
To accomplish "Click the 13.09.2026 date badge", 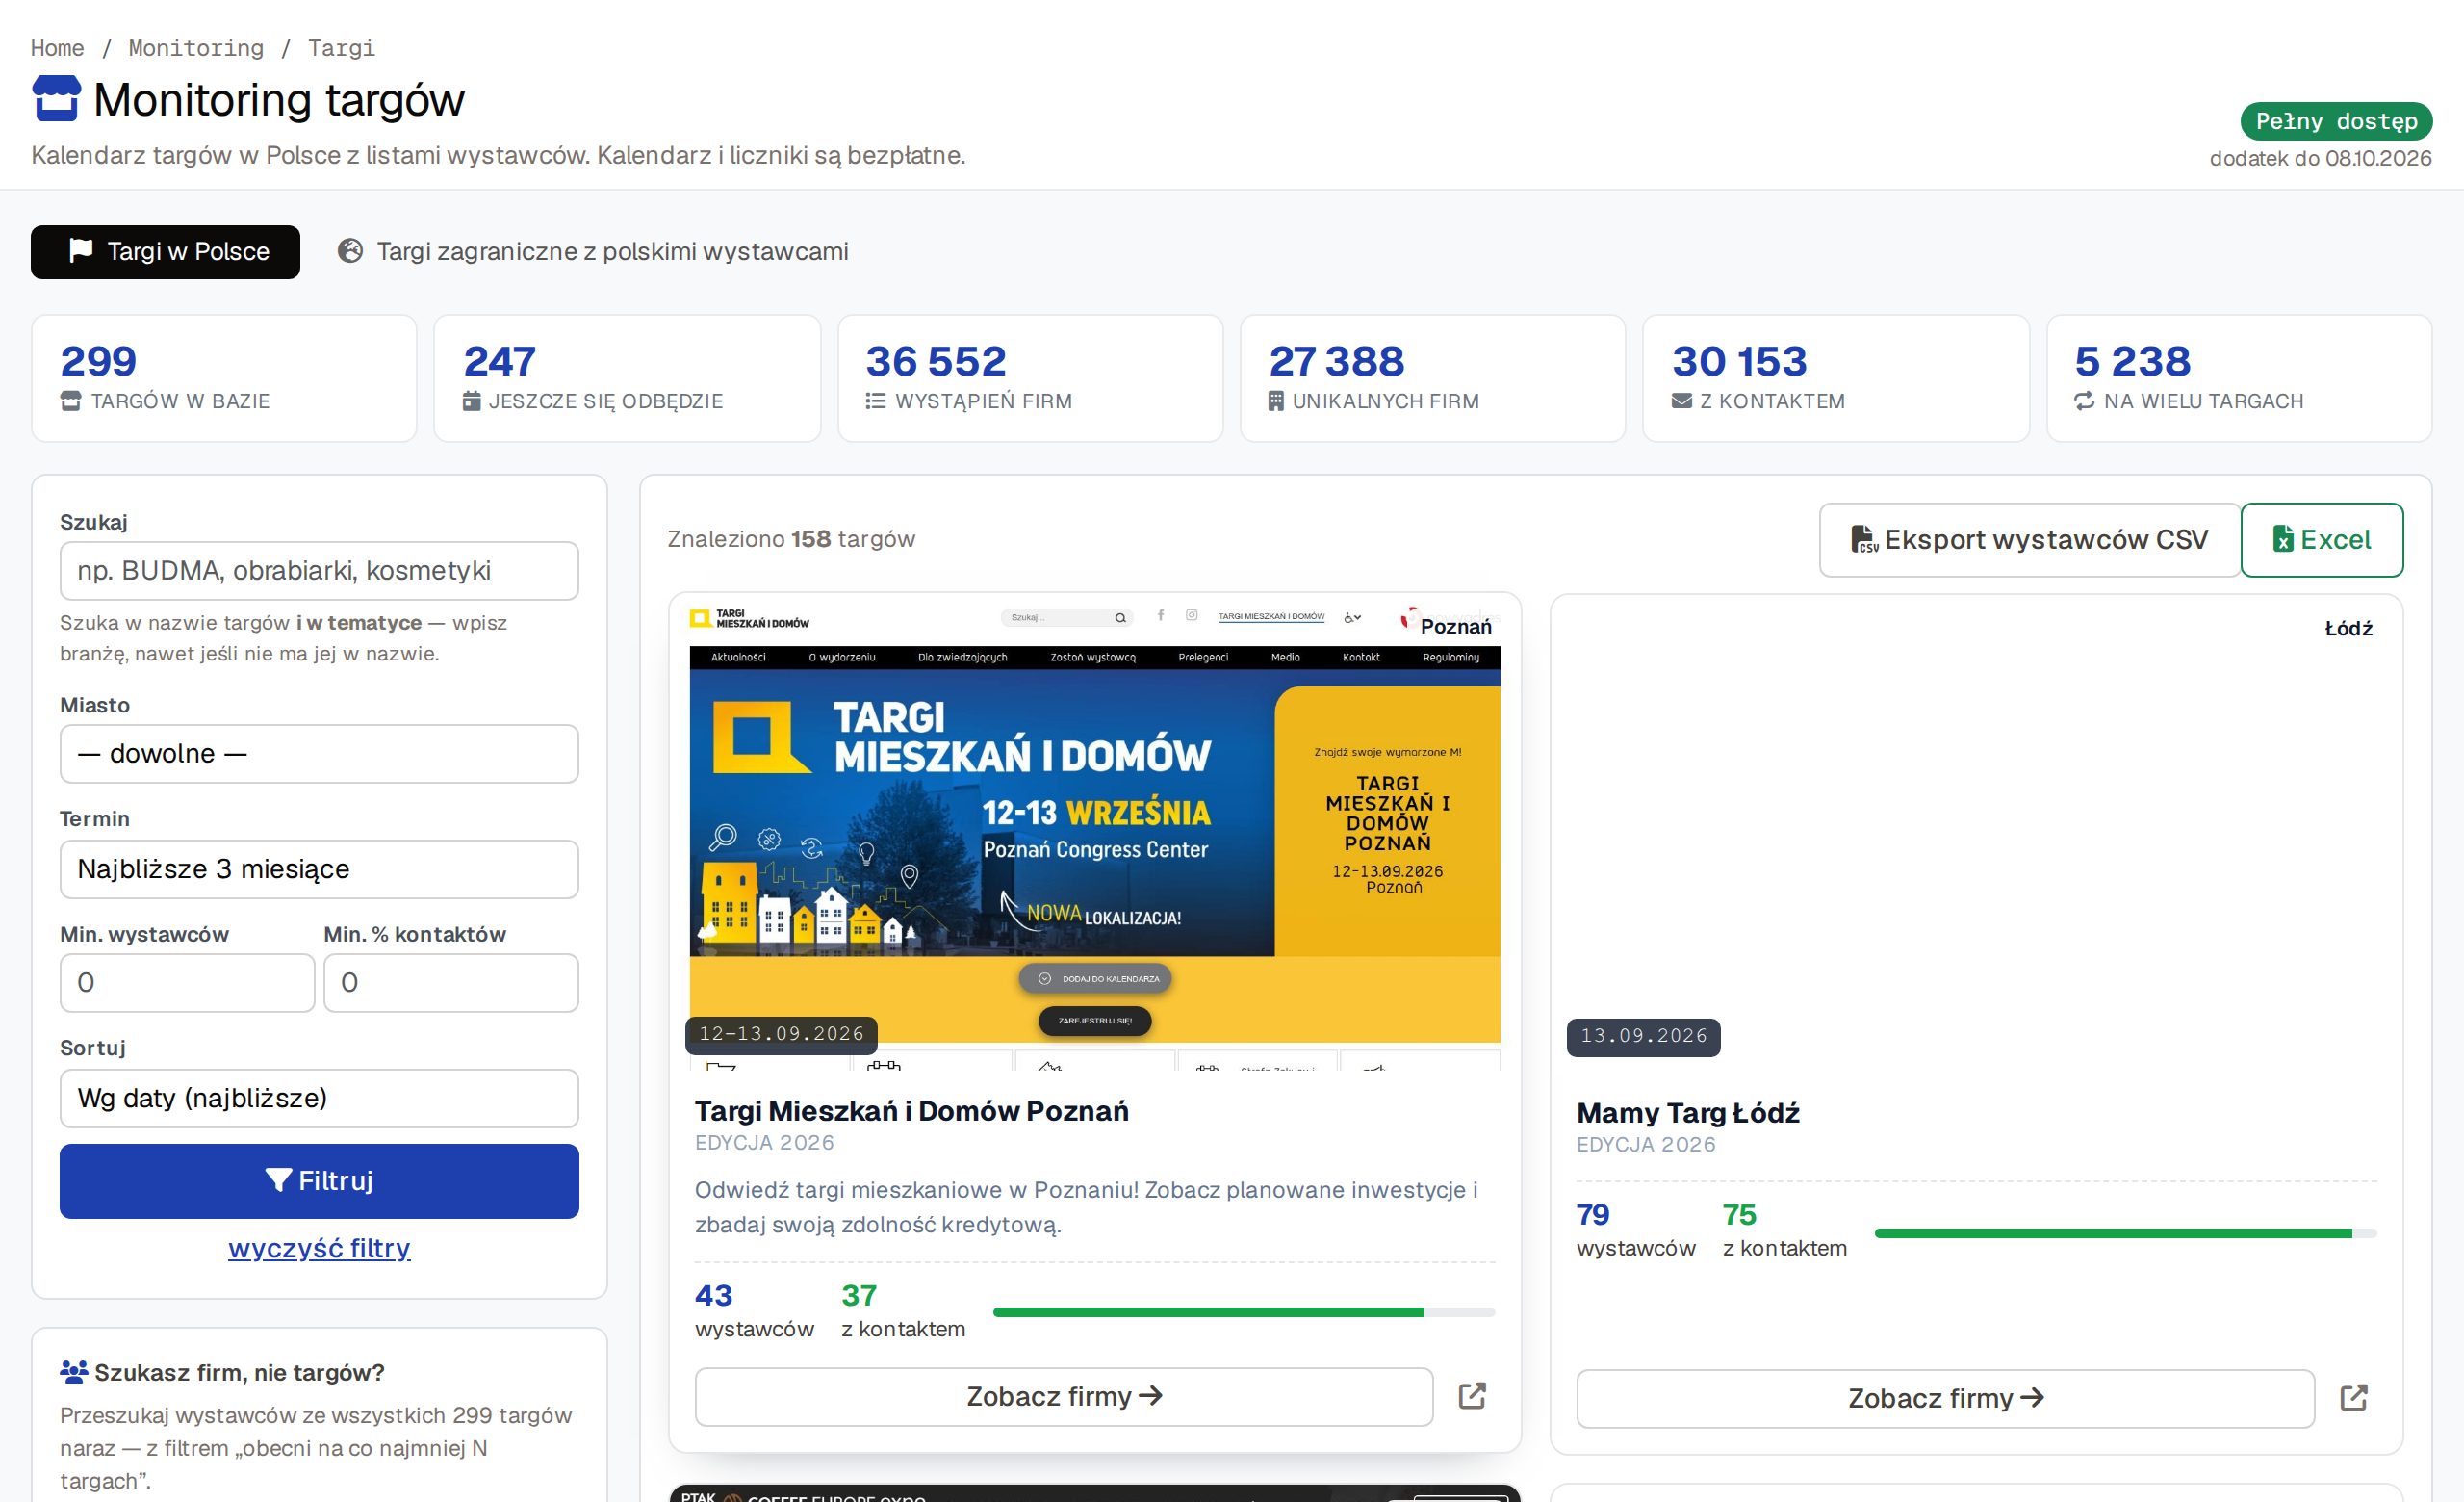I will click(x=1644, y=1036).
